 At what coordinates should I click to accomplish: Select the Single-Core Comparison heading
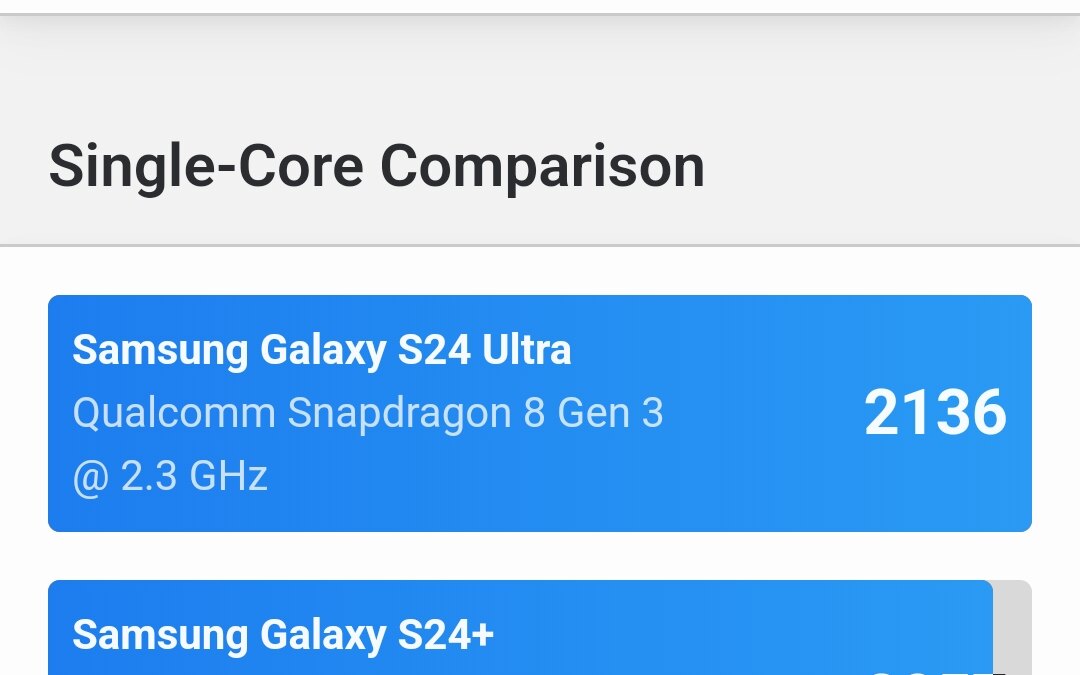[378, 166]
